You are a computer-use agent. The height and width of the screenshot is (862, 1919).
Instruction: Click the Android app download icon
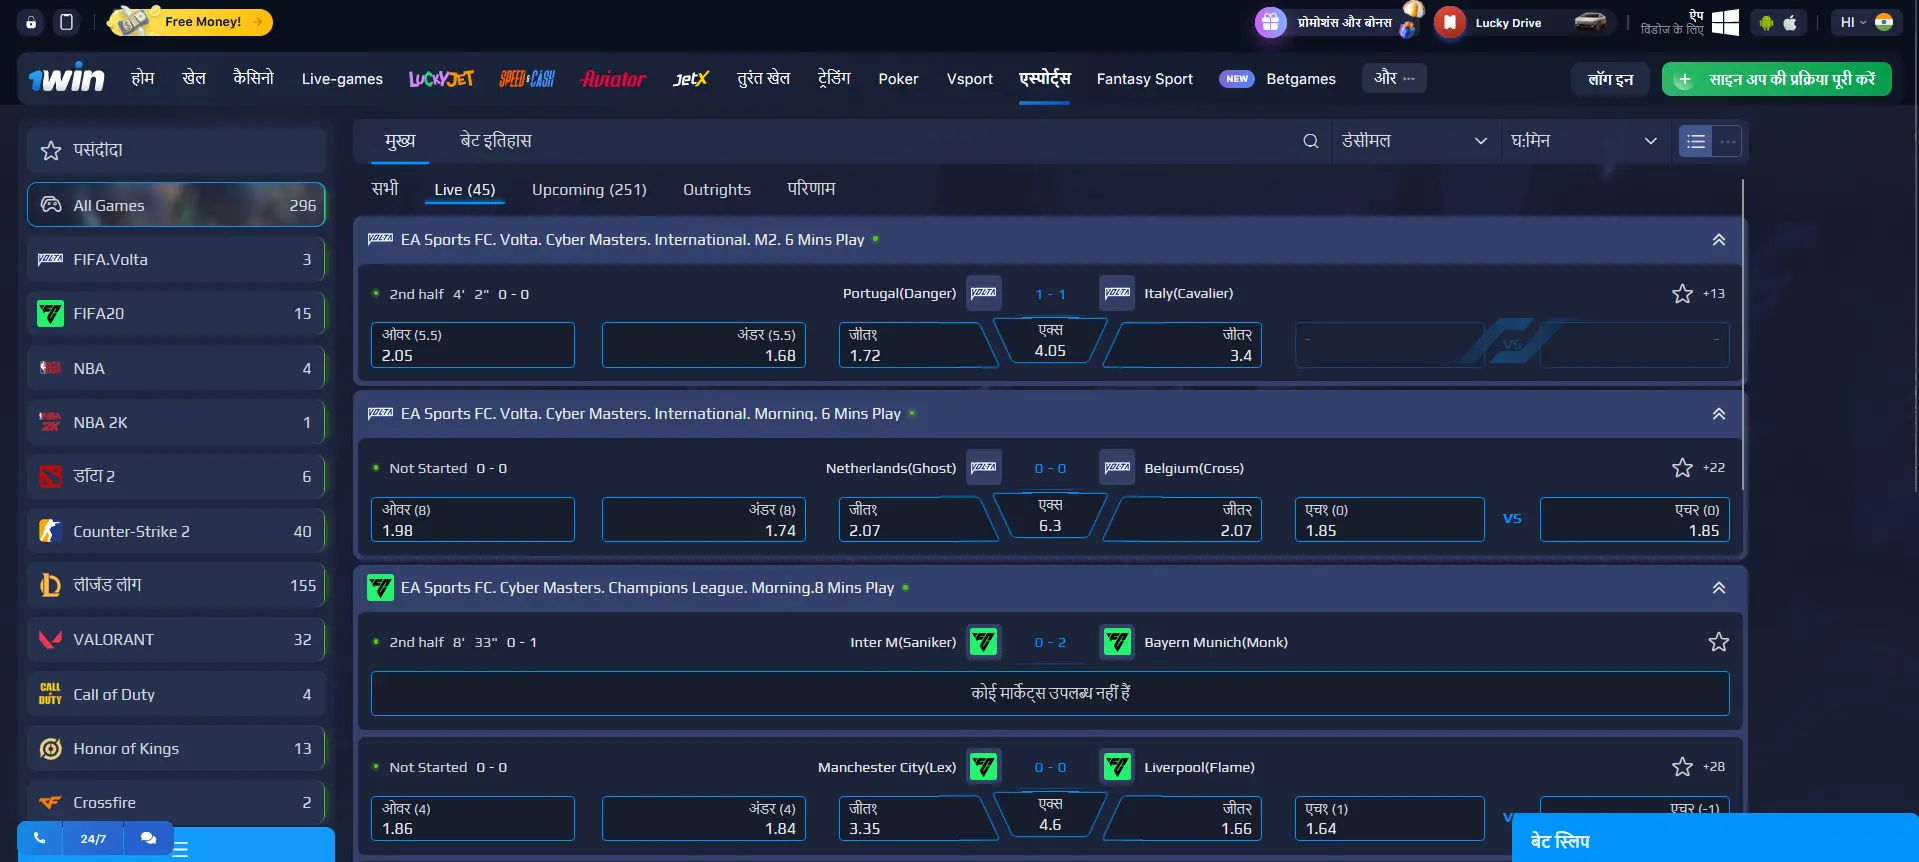click(x=1766, y=23)
